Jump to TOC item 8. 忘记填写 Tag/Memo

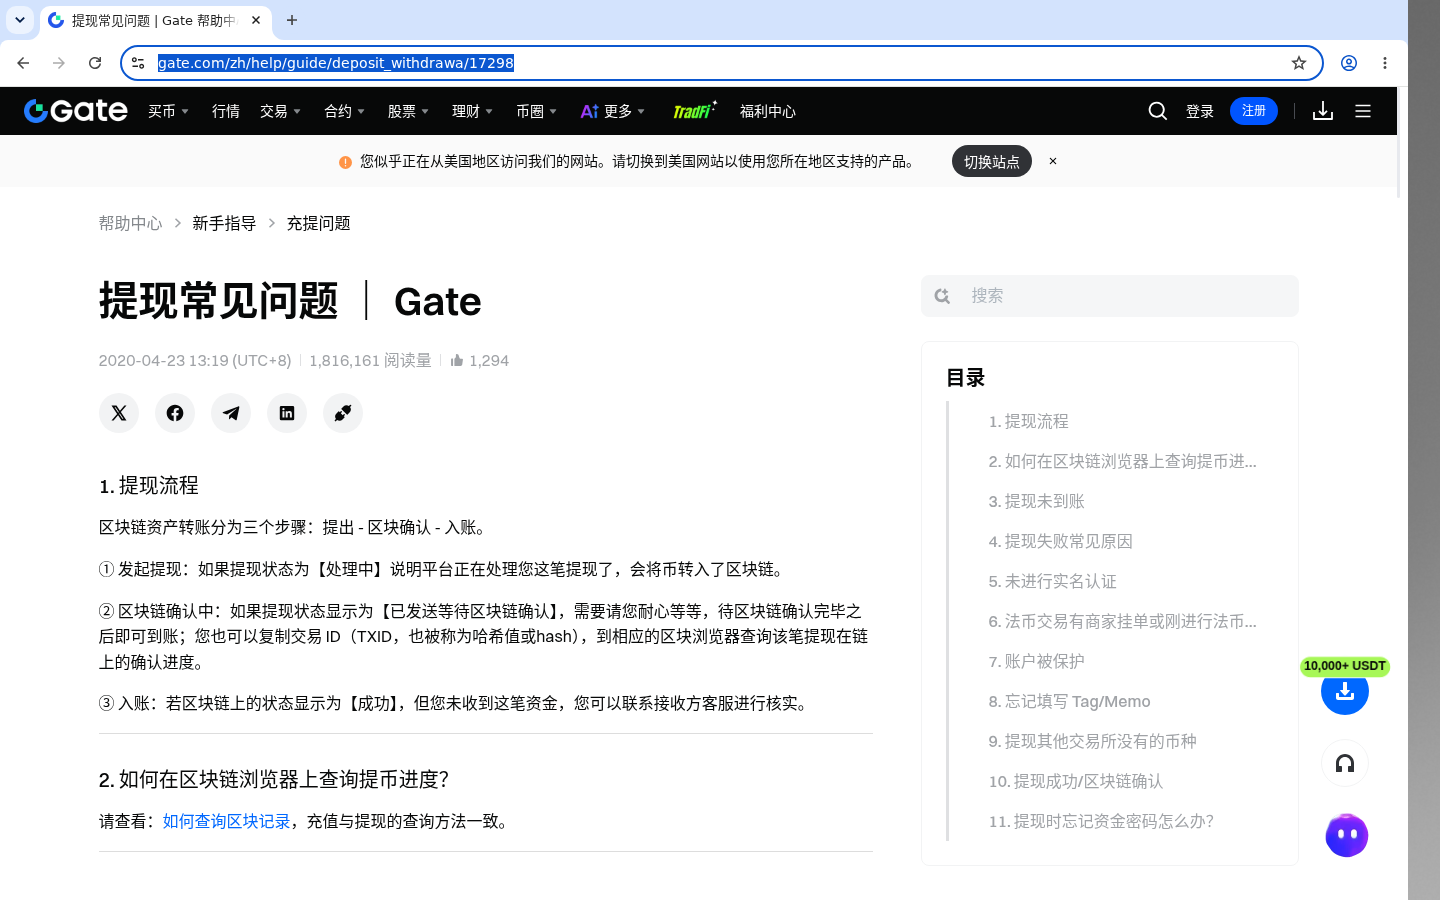tap(1069, 701)
